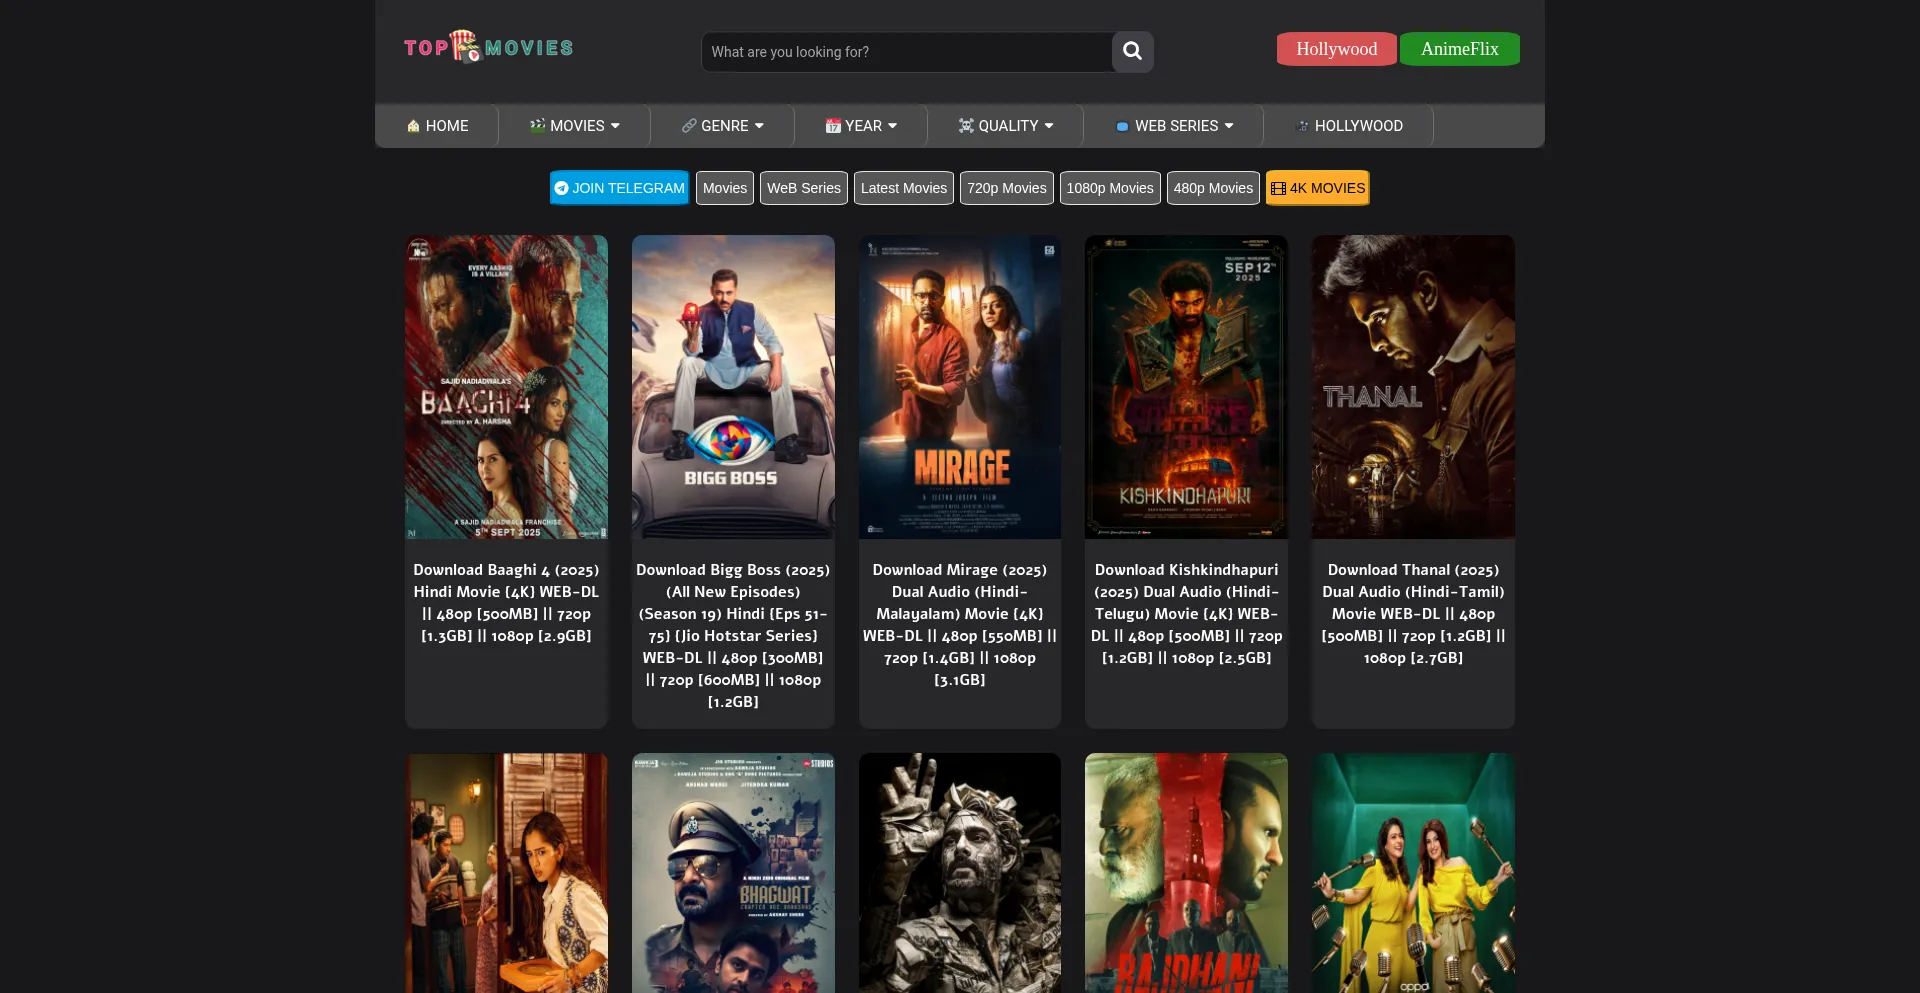The image size is (1920, 993).
Task: Open the Download Baaghi 4 (2025) title link
Action: coord(506,602)
